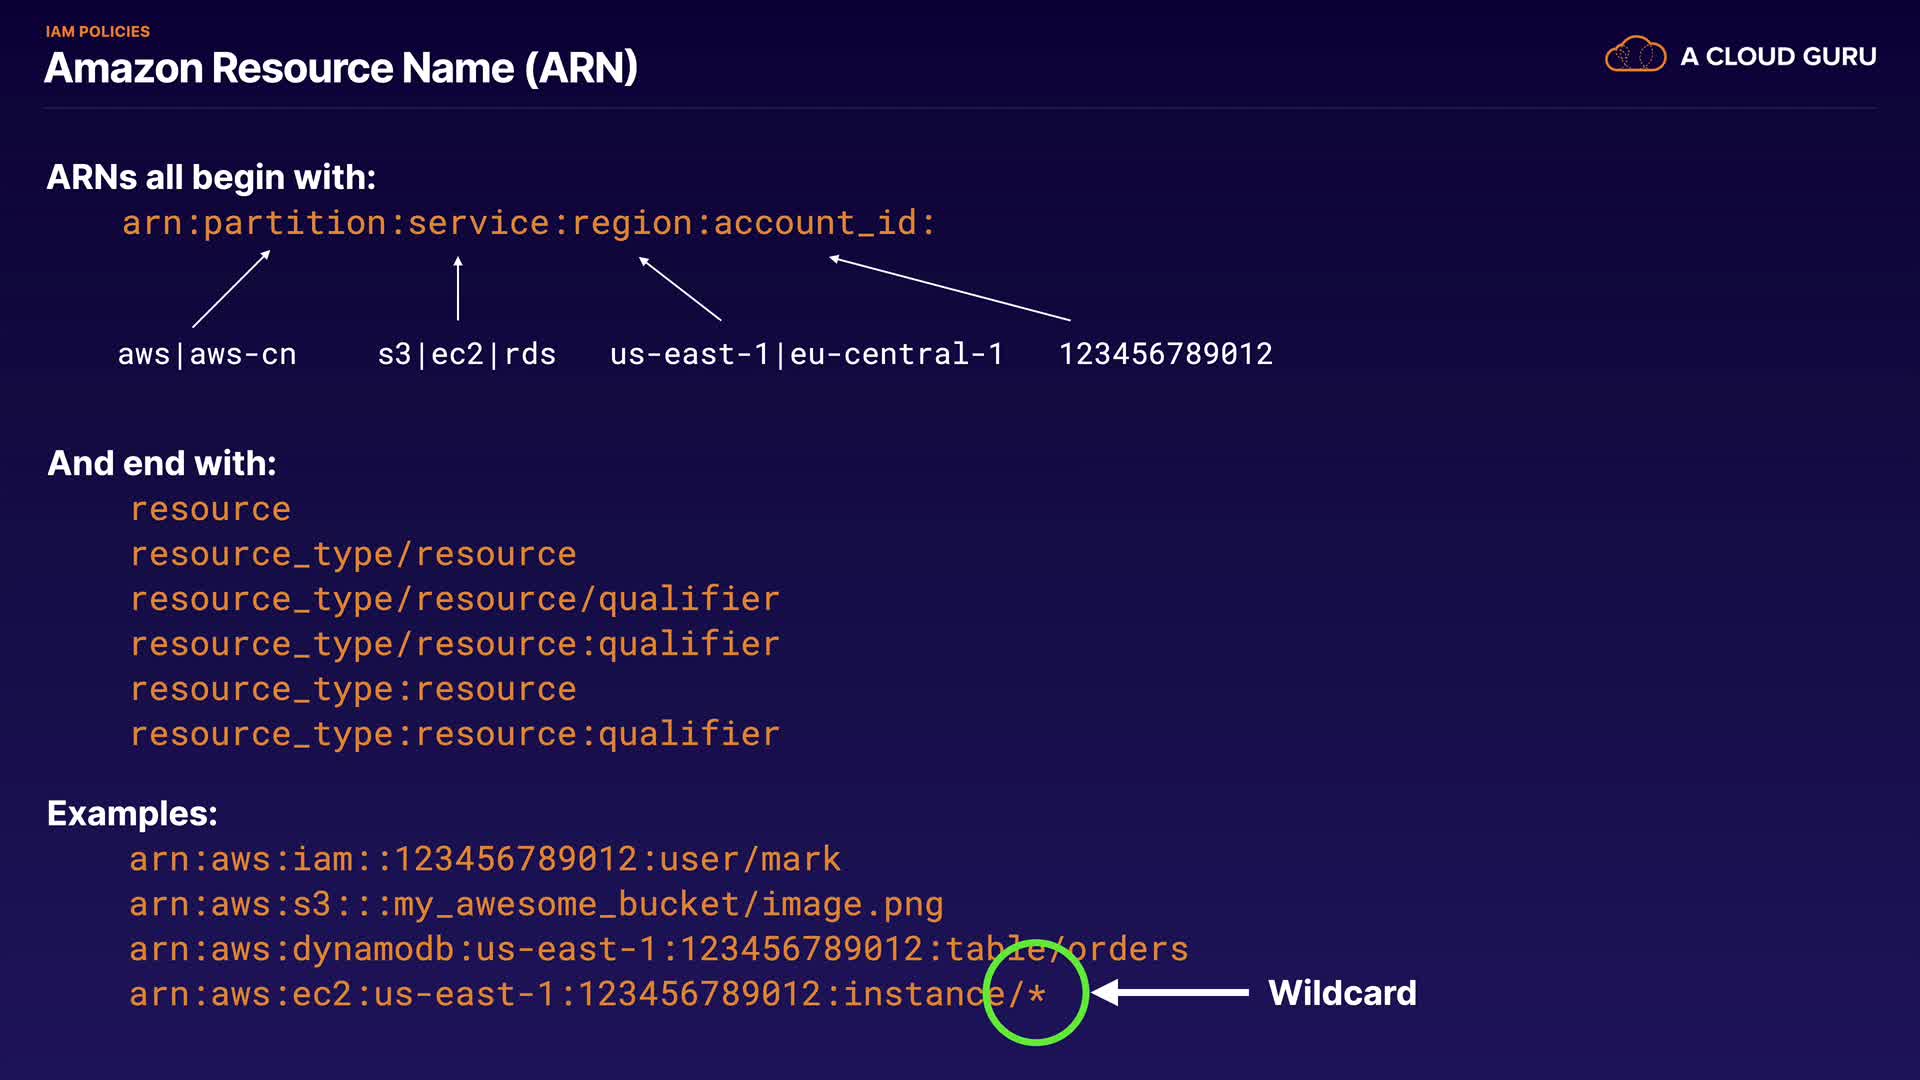Click the arrow pointing to partition

pos(231,289)
